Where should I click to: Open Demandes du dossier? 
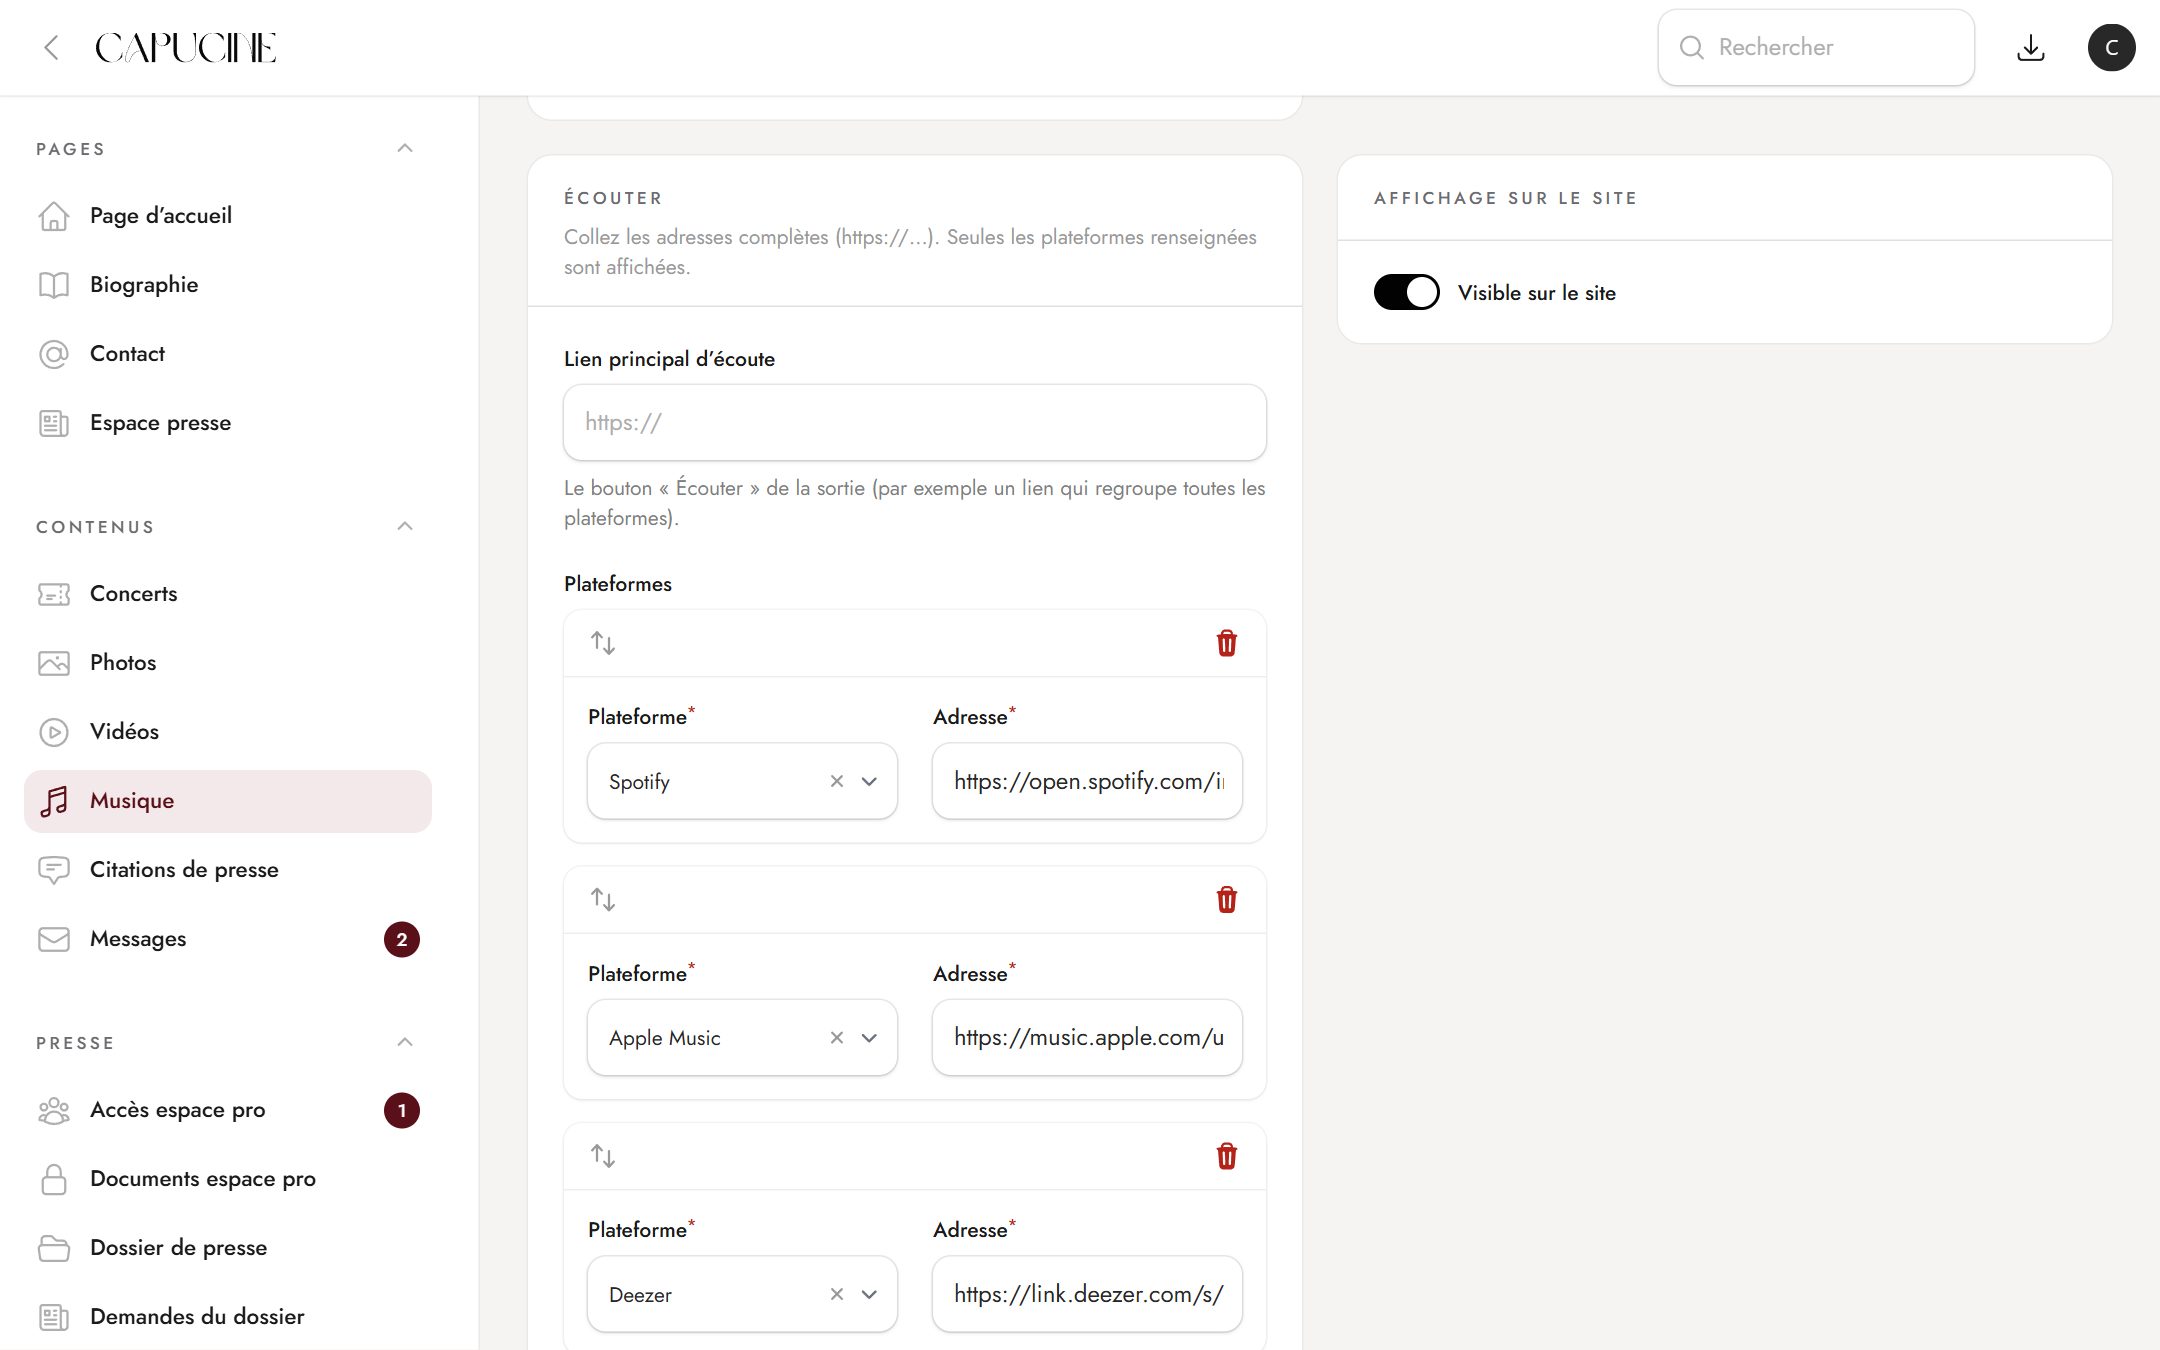228,1317
